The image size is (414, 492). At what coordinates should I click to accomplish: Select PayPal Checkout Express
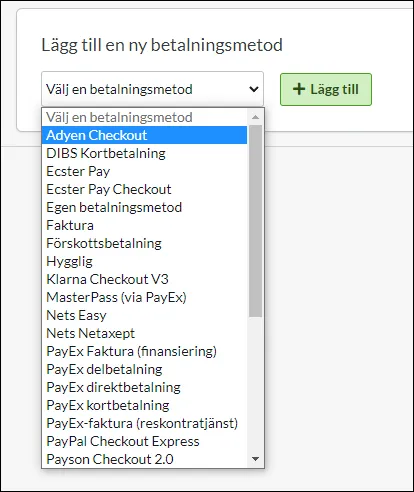(x=144, y=441)
